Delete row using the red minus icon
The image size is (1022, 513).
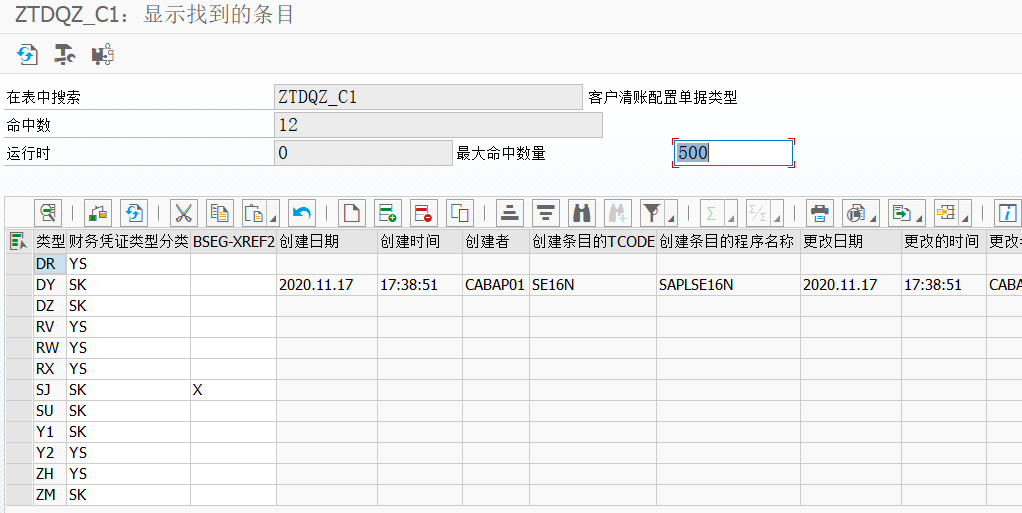point(424,213)
